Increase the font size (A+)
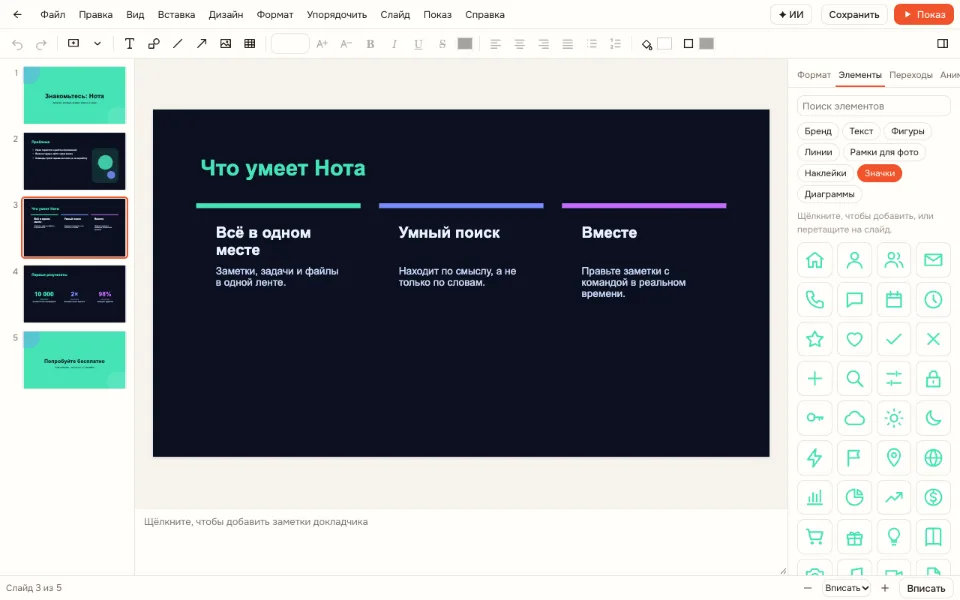Viewport: 960px width, 600px height. coord(322,43)
